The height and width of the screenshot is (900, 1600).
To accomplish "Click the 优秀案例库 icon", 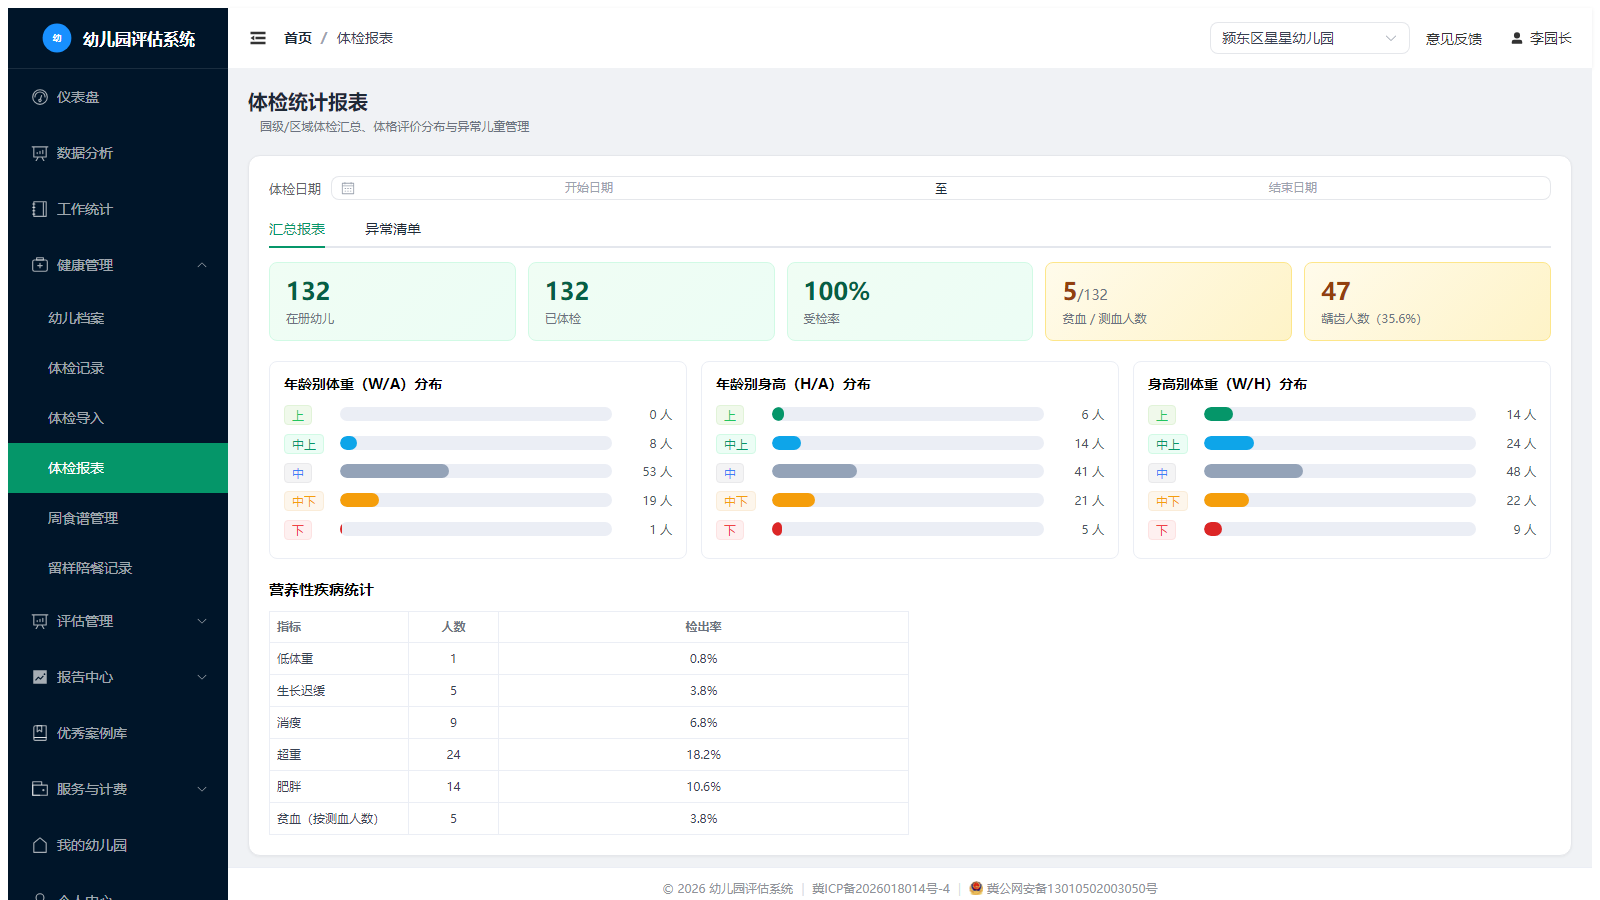I will 40,733.
